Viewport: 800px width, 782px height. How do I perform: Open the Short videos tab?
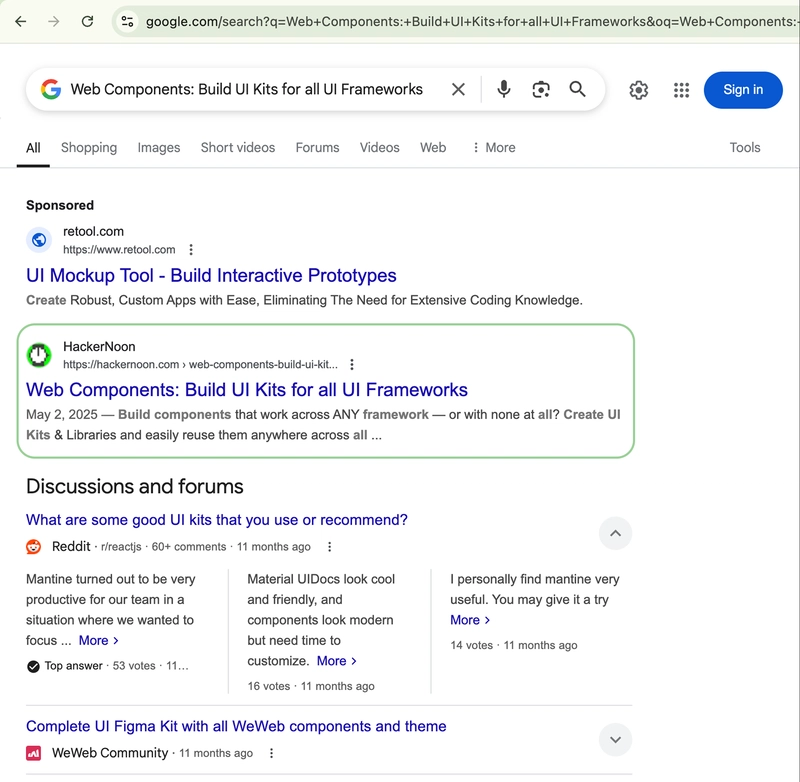[x=238, y=147]
